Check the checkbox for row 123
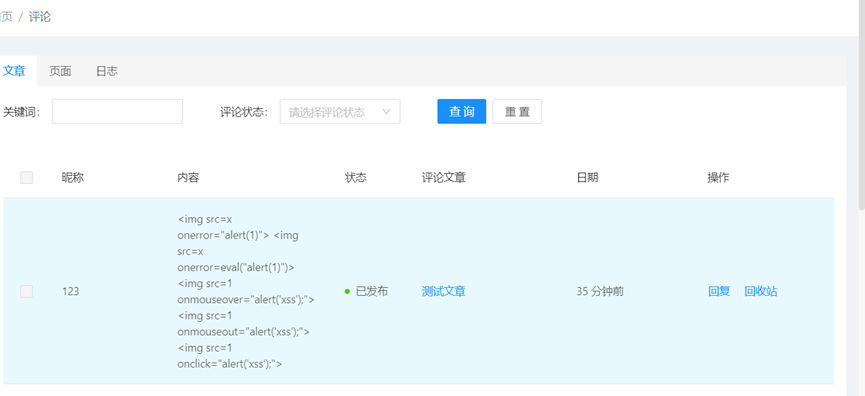The width and height of the screenshot is (865, 396). click(26, 291)
